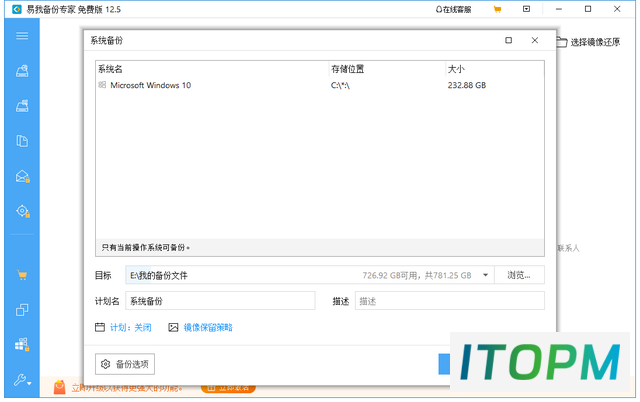Click the orange 立即升级 button at bottom
This screenshot has width=640, height=402.
(228, 388)
